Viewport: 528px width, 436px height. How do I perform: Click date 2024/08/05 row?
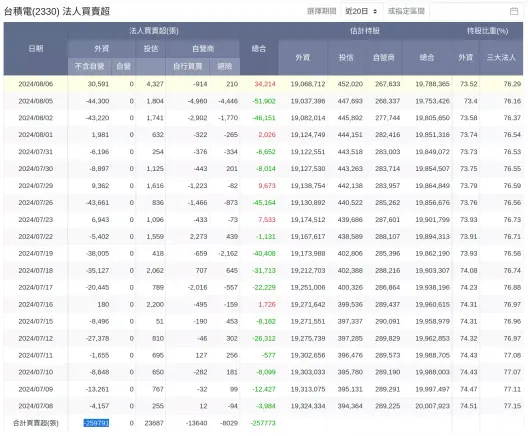[x=36, y=101]
